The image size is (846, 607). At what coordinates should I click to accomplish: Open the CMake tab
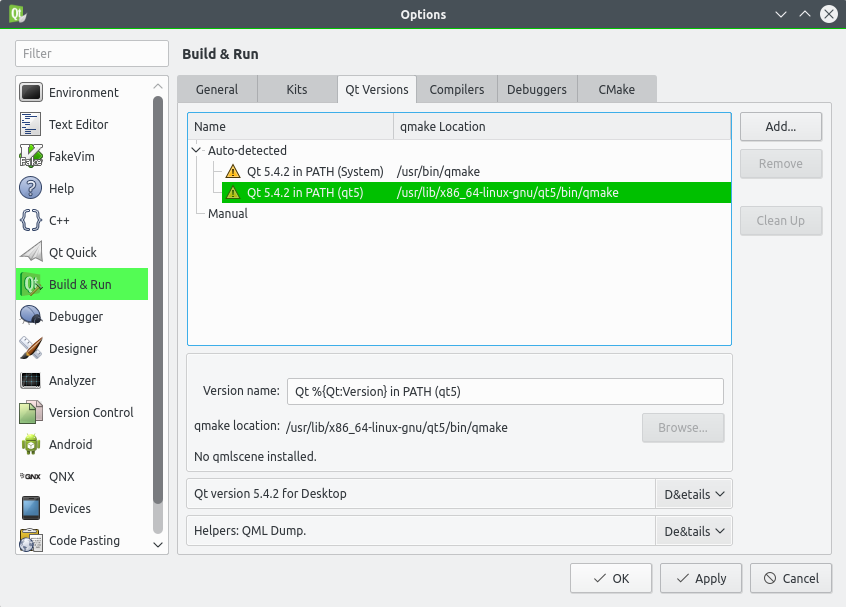616,89
